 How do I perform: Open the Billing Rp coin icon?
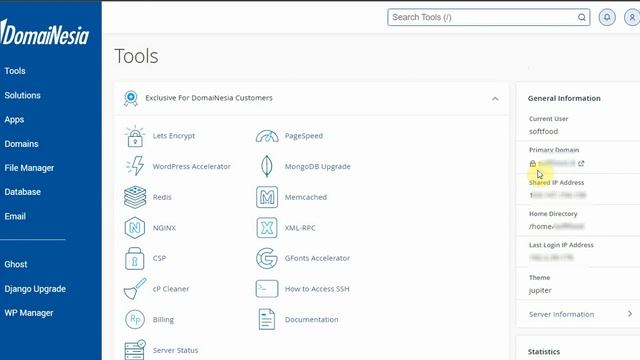(x=135, y=319)
